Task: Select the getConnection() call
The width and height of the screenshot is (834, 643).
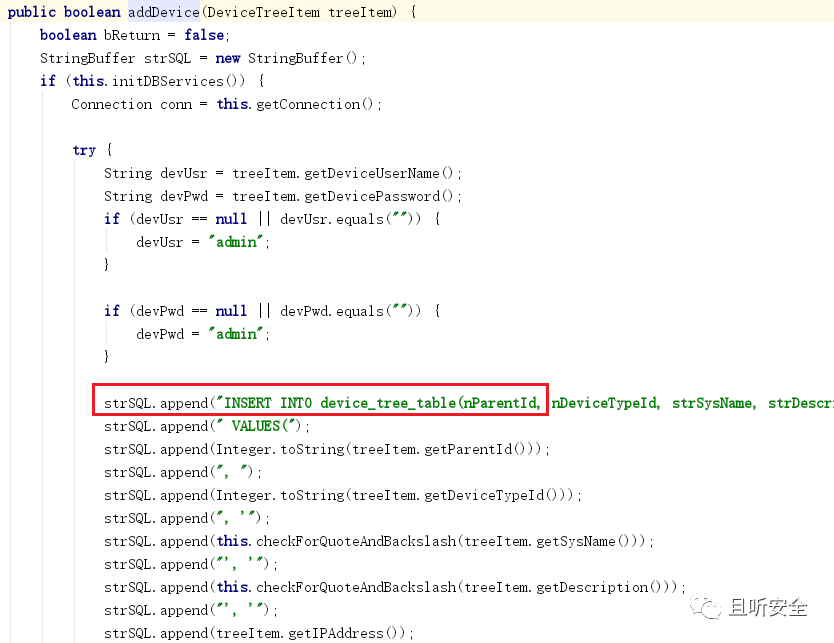Action: tap(314, 104)
